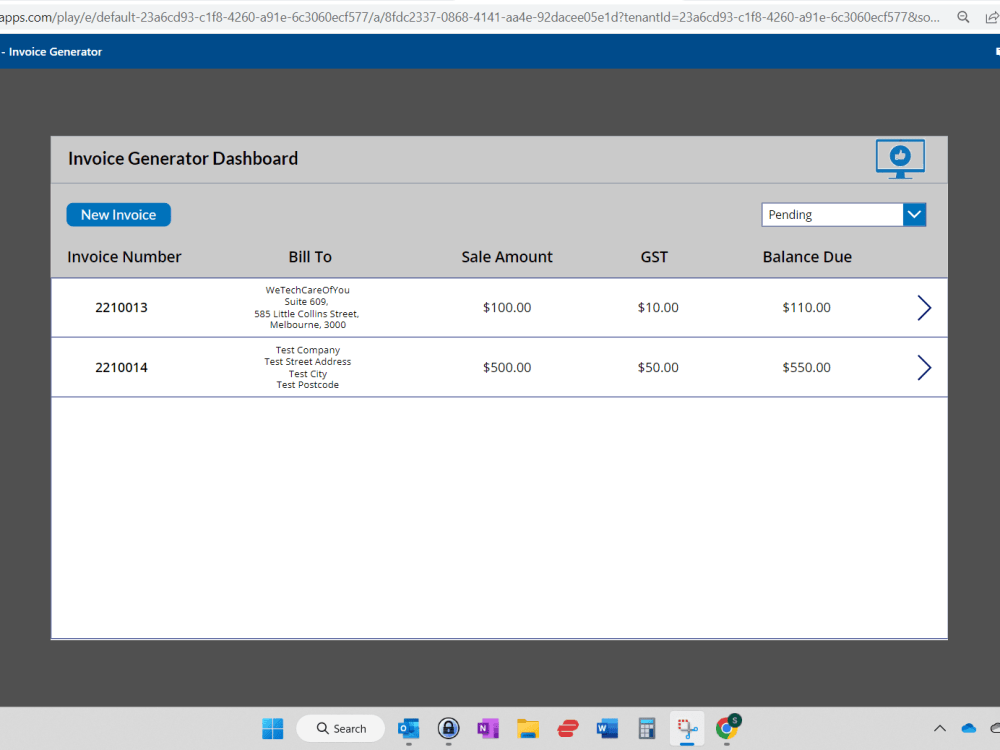
Task: Open Outlook from the taskbar
Action: [x=408, y=729]
